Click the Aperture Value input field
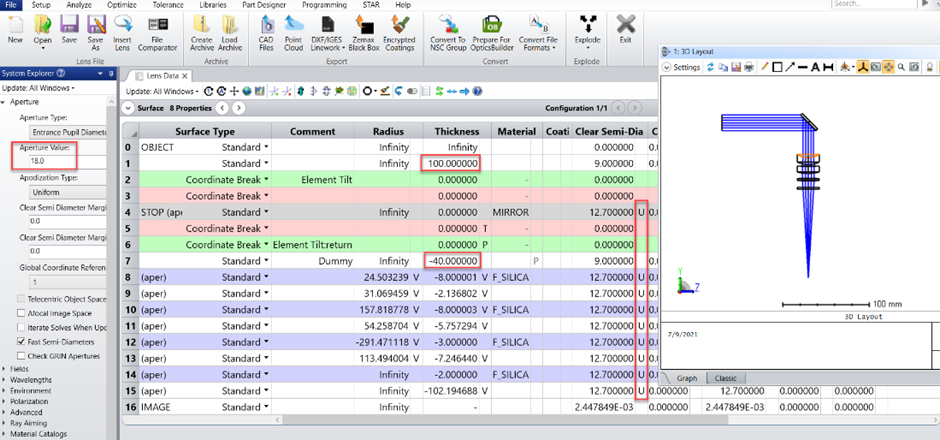940x440 pixels. (x=58, y=160)
